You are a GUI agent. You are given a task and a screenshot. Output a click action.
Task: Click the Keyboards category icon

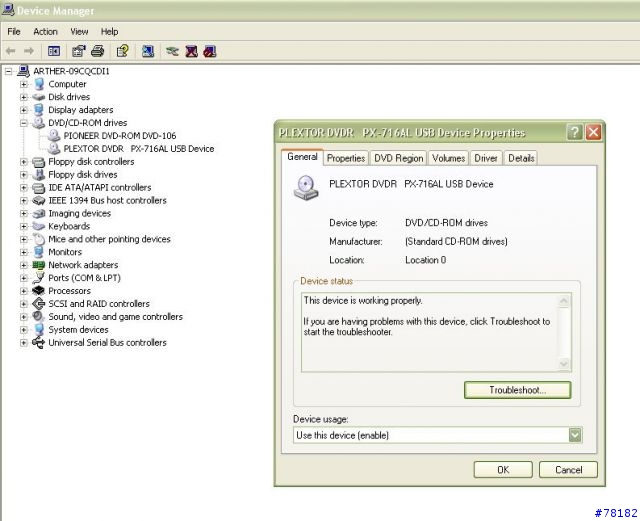pos(39,226)
